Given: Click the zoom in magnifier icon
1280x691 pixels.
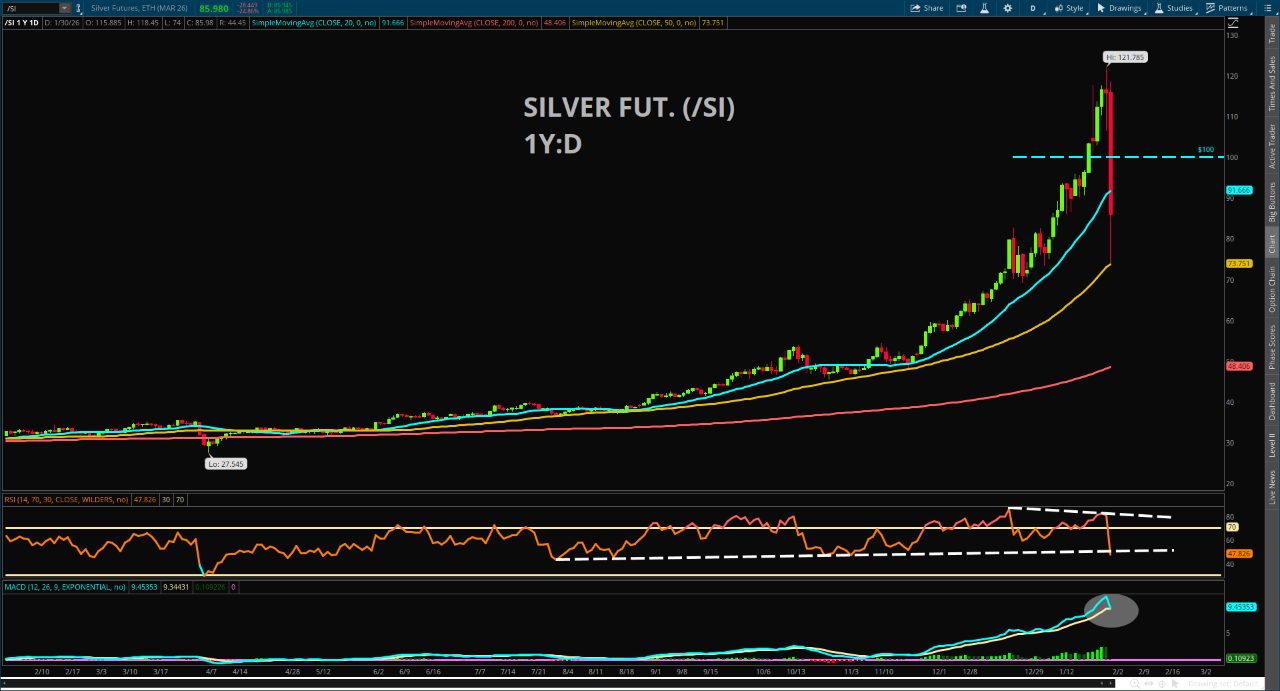Looking at the screenshot, I should click(x=1136, y=684).
